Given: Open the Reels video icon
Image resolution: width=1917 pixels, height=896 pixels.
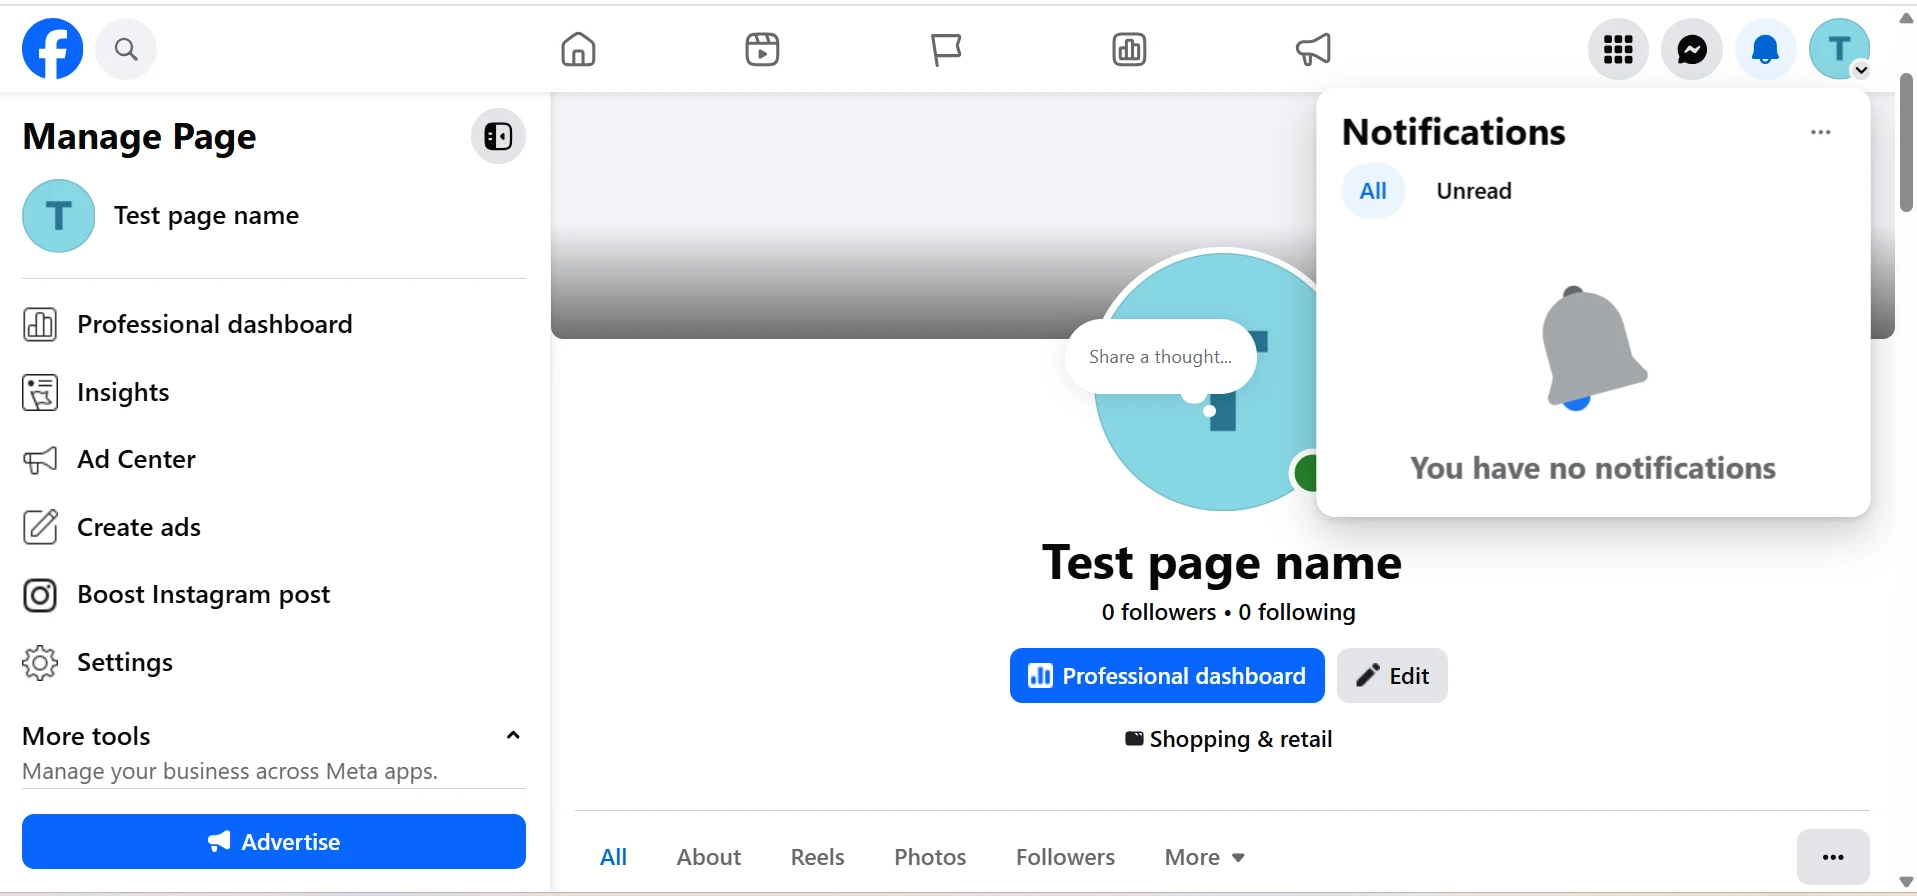Looking at the screenshot, I should [762, 49].
